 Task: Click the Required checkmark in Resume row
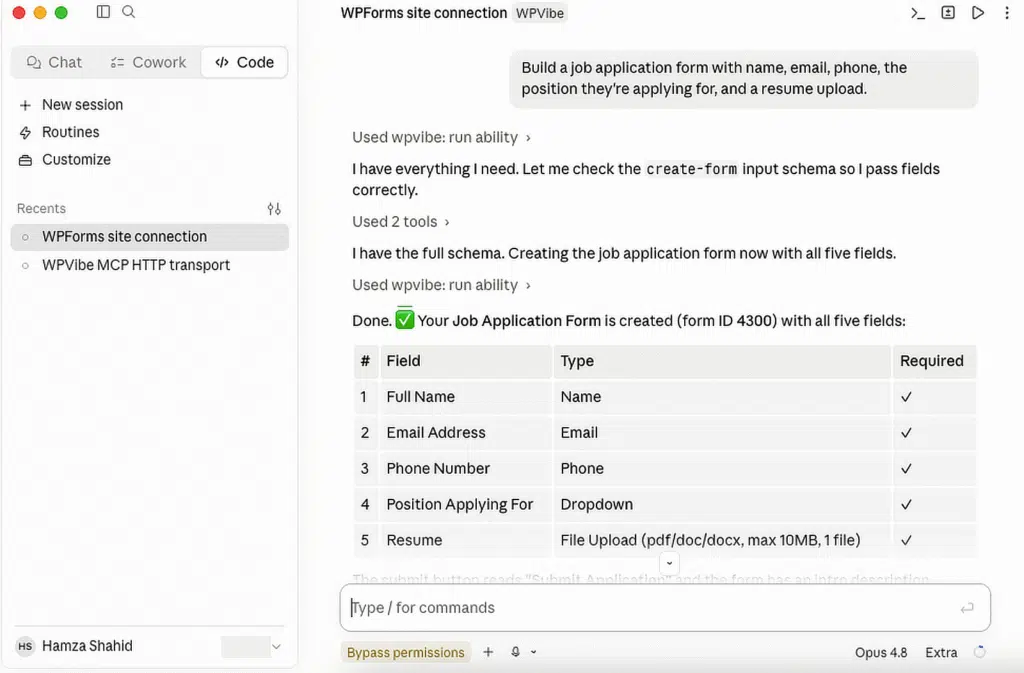(906, 540)
